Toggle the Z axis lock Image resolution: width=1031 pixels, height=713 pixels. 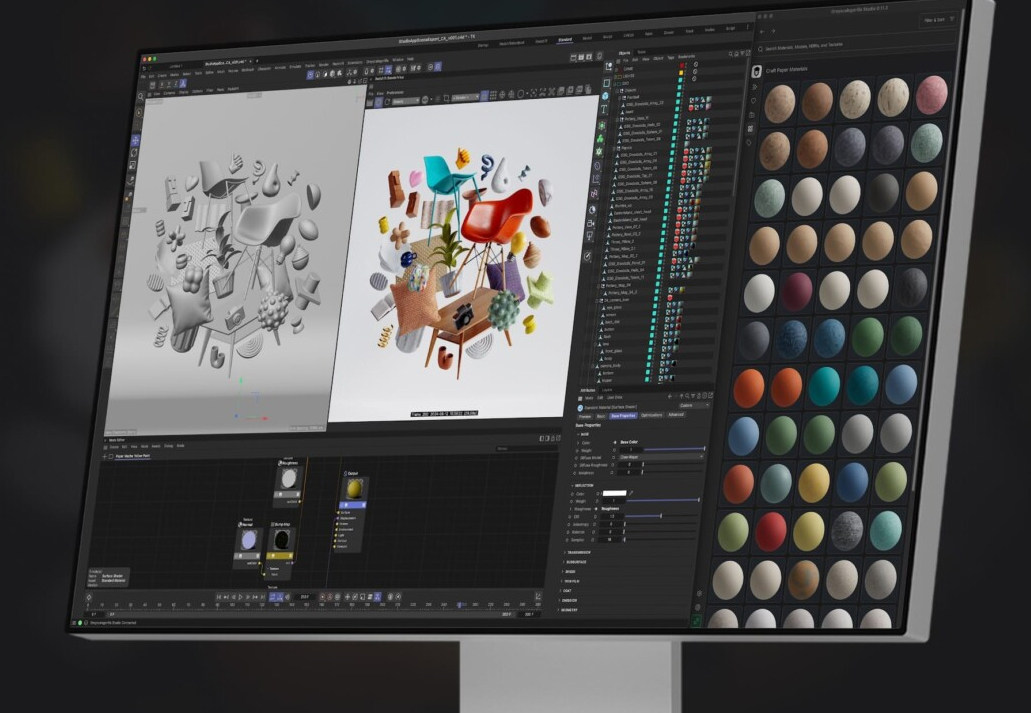[176, 84]
